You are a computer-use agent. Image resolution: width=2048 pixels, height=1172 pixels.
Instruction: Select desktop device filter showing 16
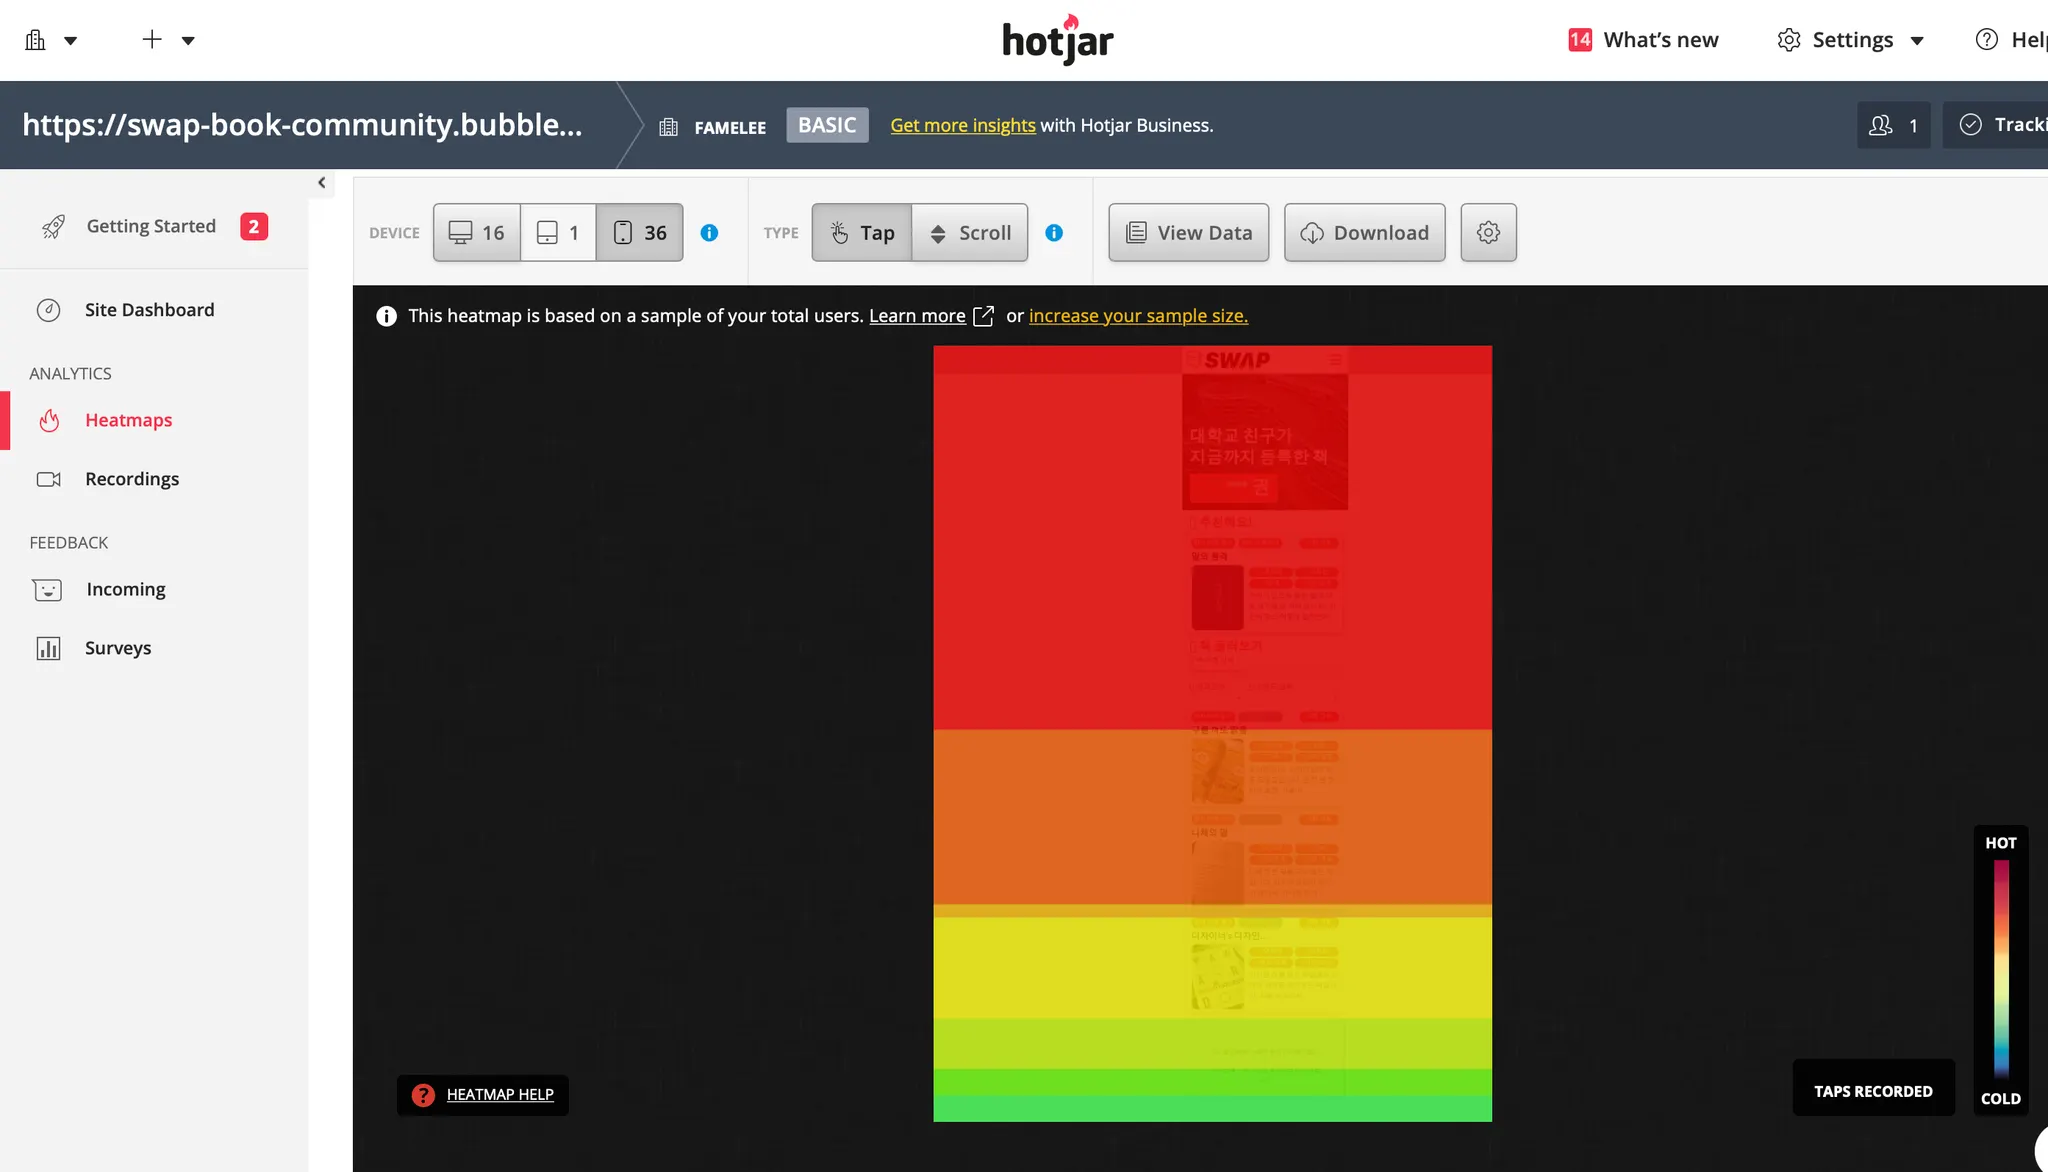tap(477, 233)
